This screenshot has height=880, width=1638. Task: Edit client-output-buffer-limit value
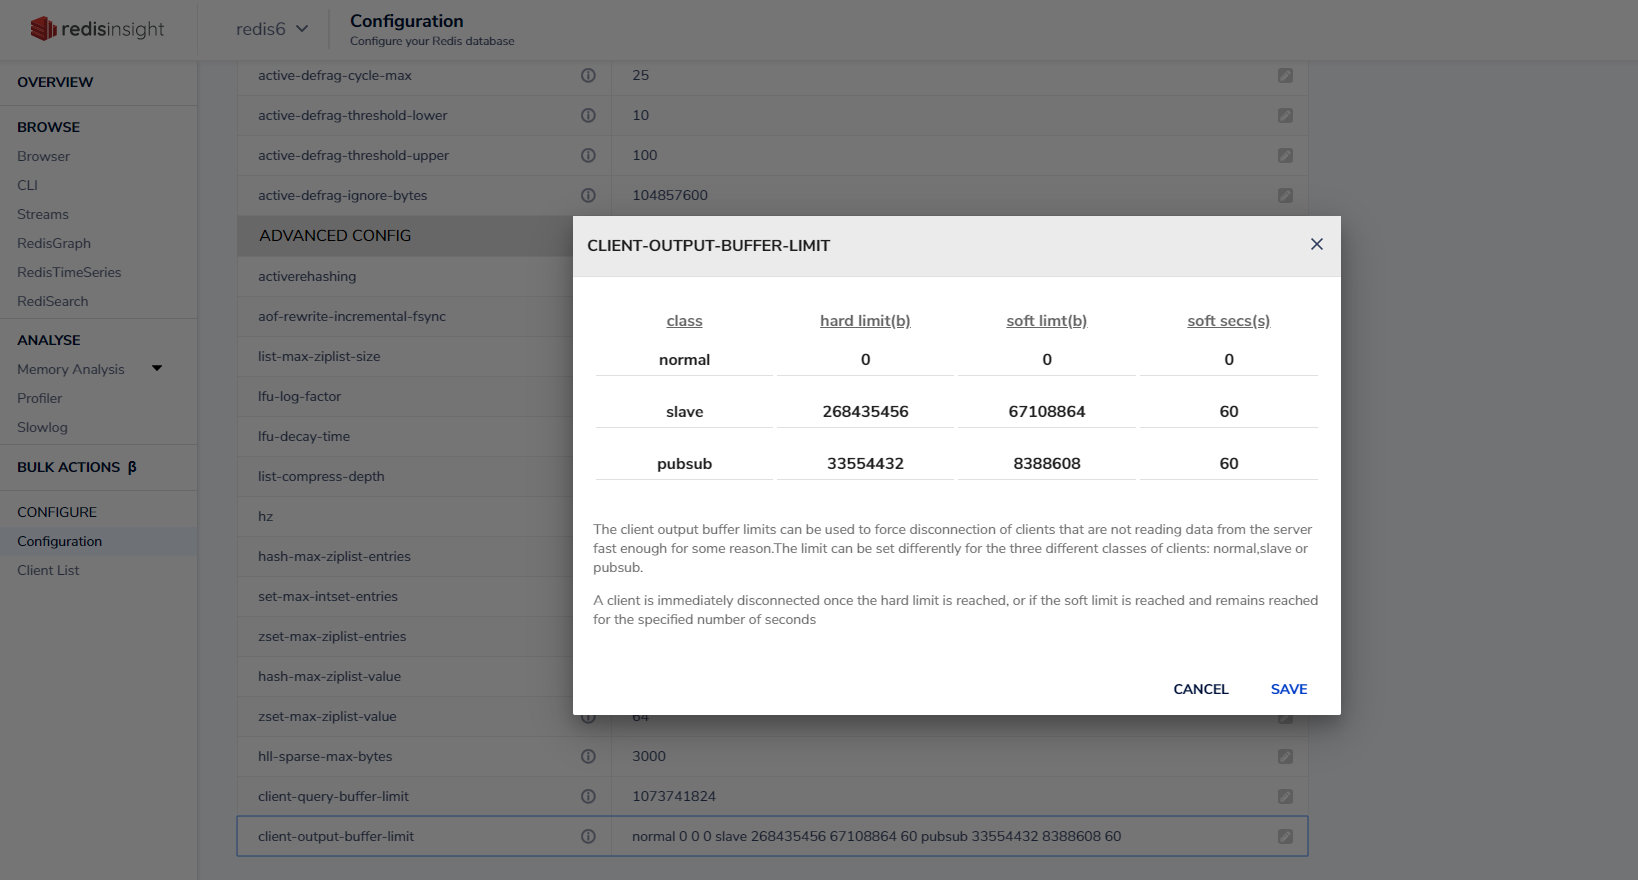(1285, 836)
